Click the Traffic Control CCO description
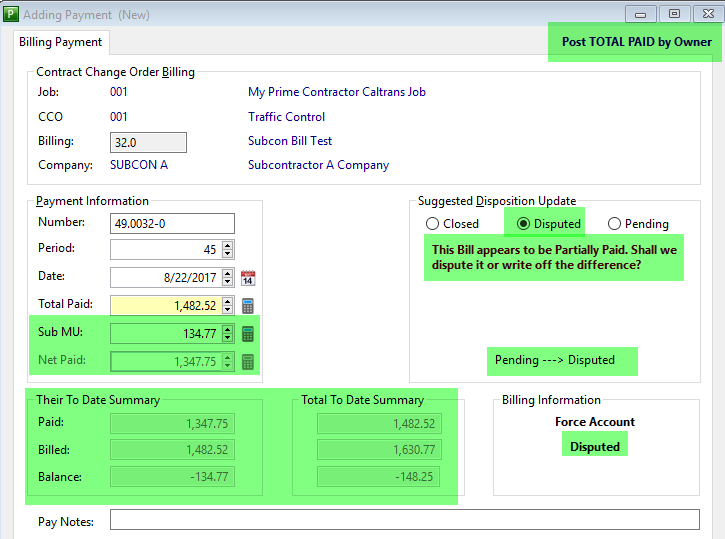Image resolution: width=725 pixels, height=539 pixels. coord(286,116)
